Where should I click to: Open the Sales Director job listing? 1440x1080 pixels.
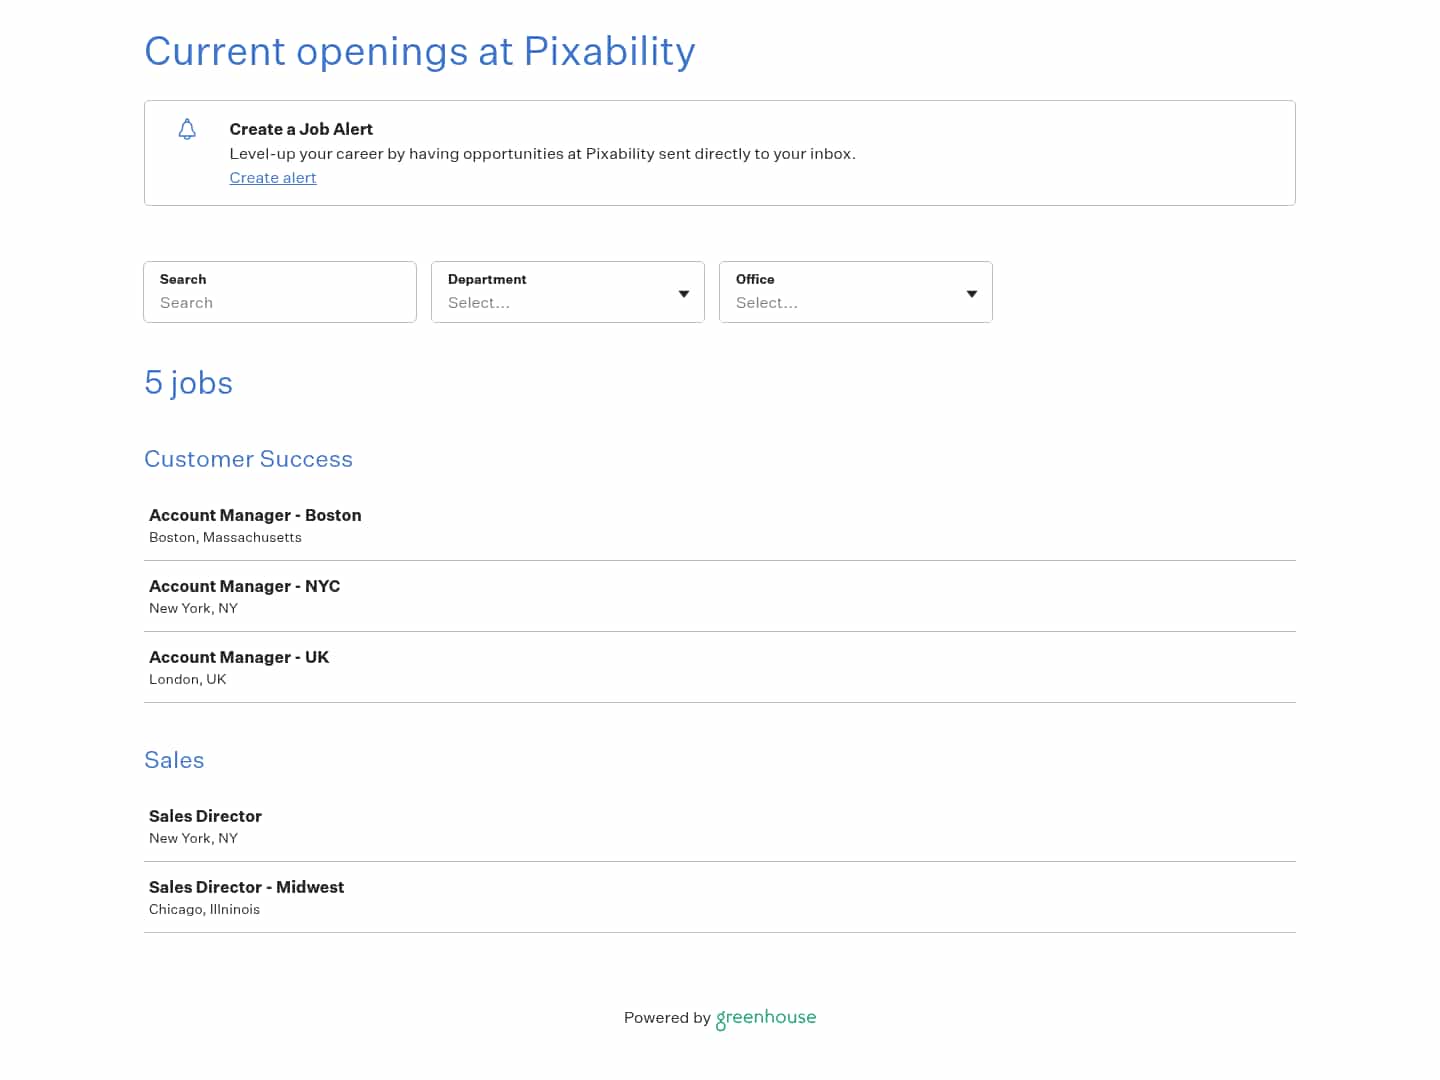point(205,816)
